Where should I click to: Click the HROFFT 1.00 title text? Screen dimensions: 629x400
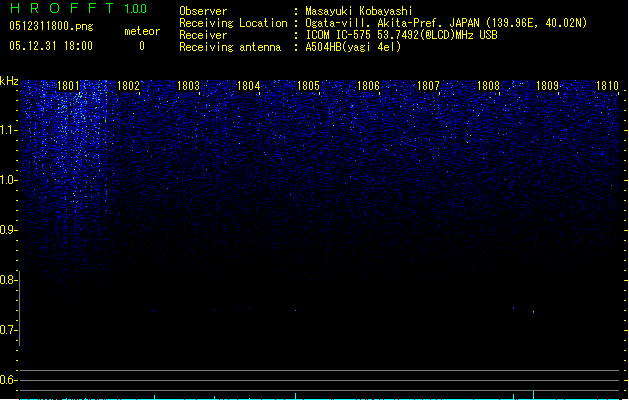79,8
